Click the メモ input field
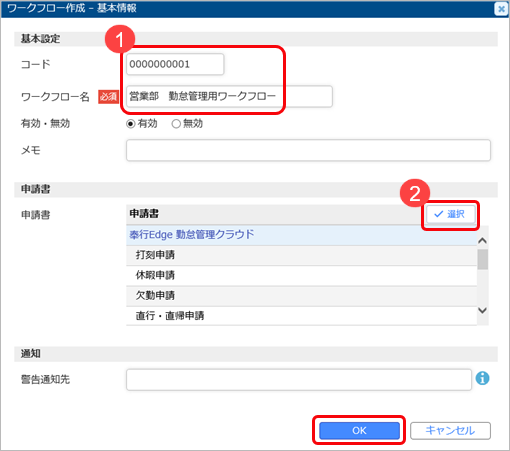 coord(308,150)
